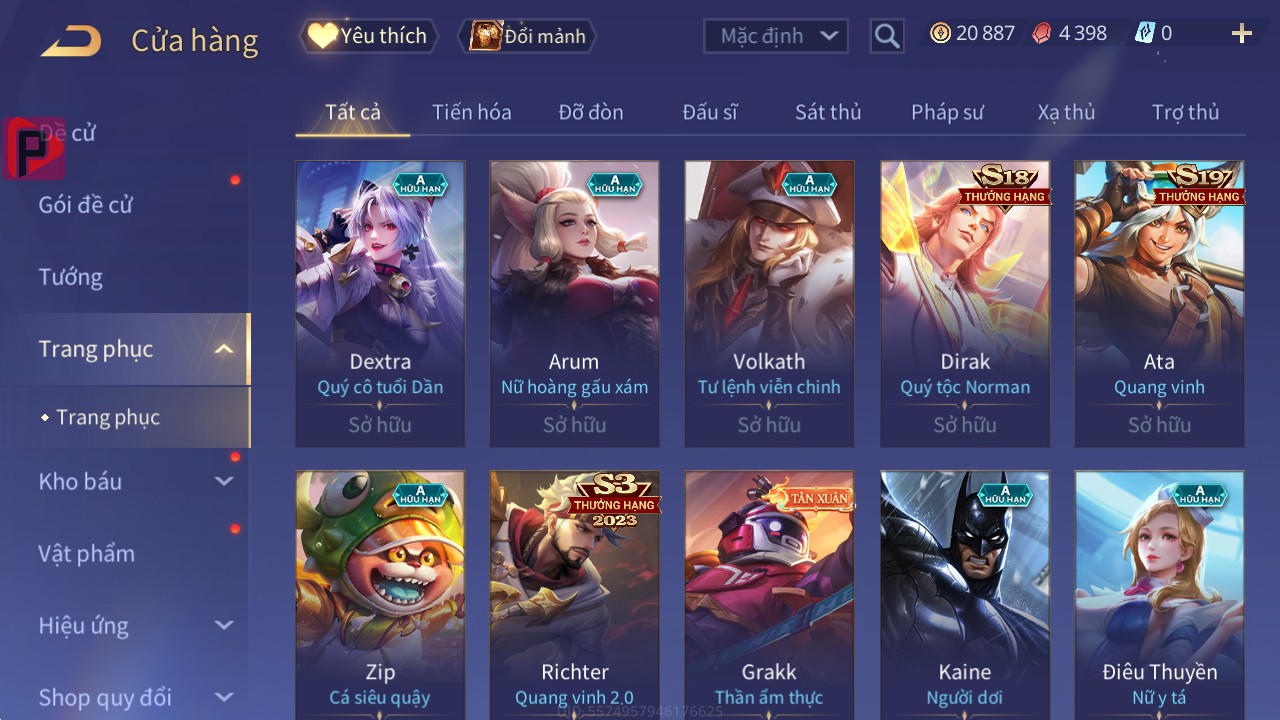Open the Gói đề cử menu item
Viewport: 1280px width, 720px height.
pos(86,205)
